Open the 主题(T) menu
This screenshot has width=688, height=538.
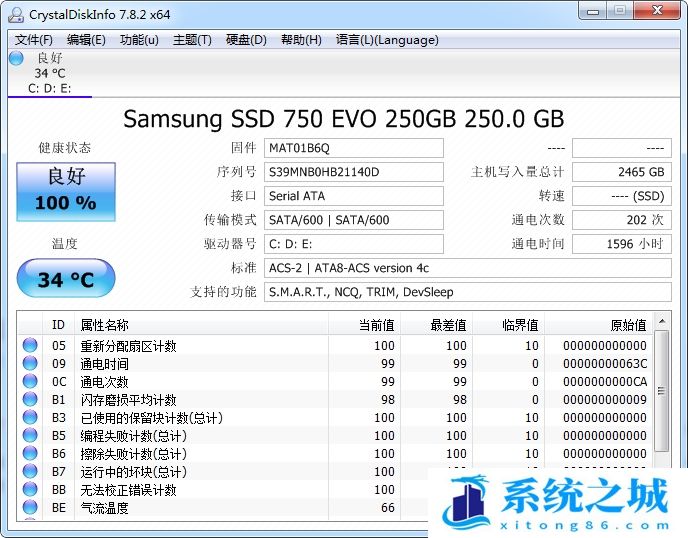[x=192, y=40]
